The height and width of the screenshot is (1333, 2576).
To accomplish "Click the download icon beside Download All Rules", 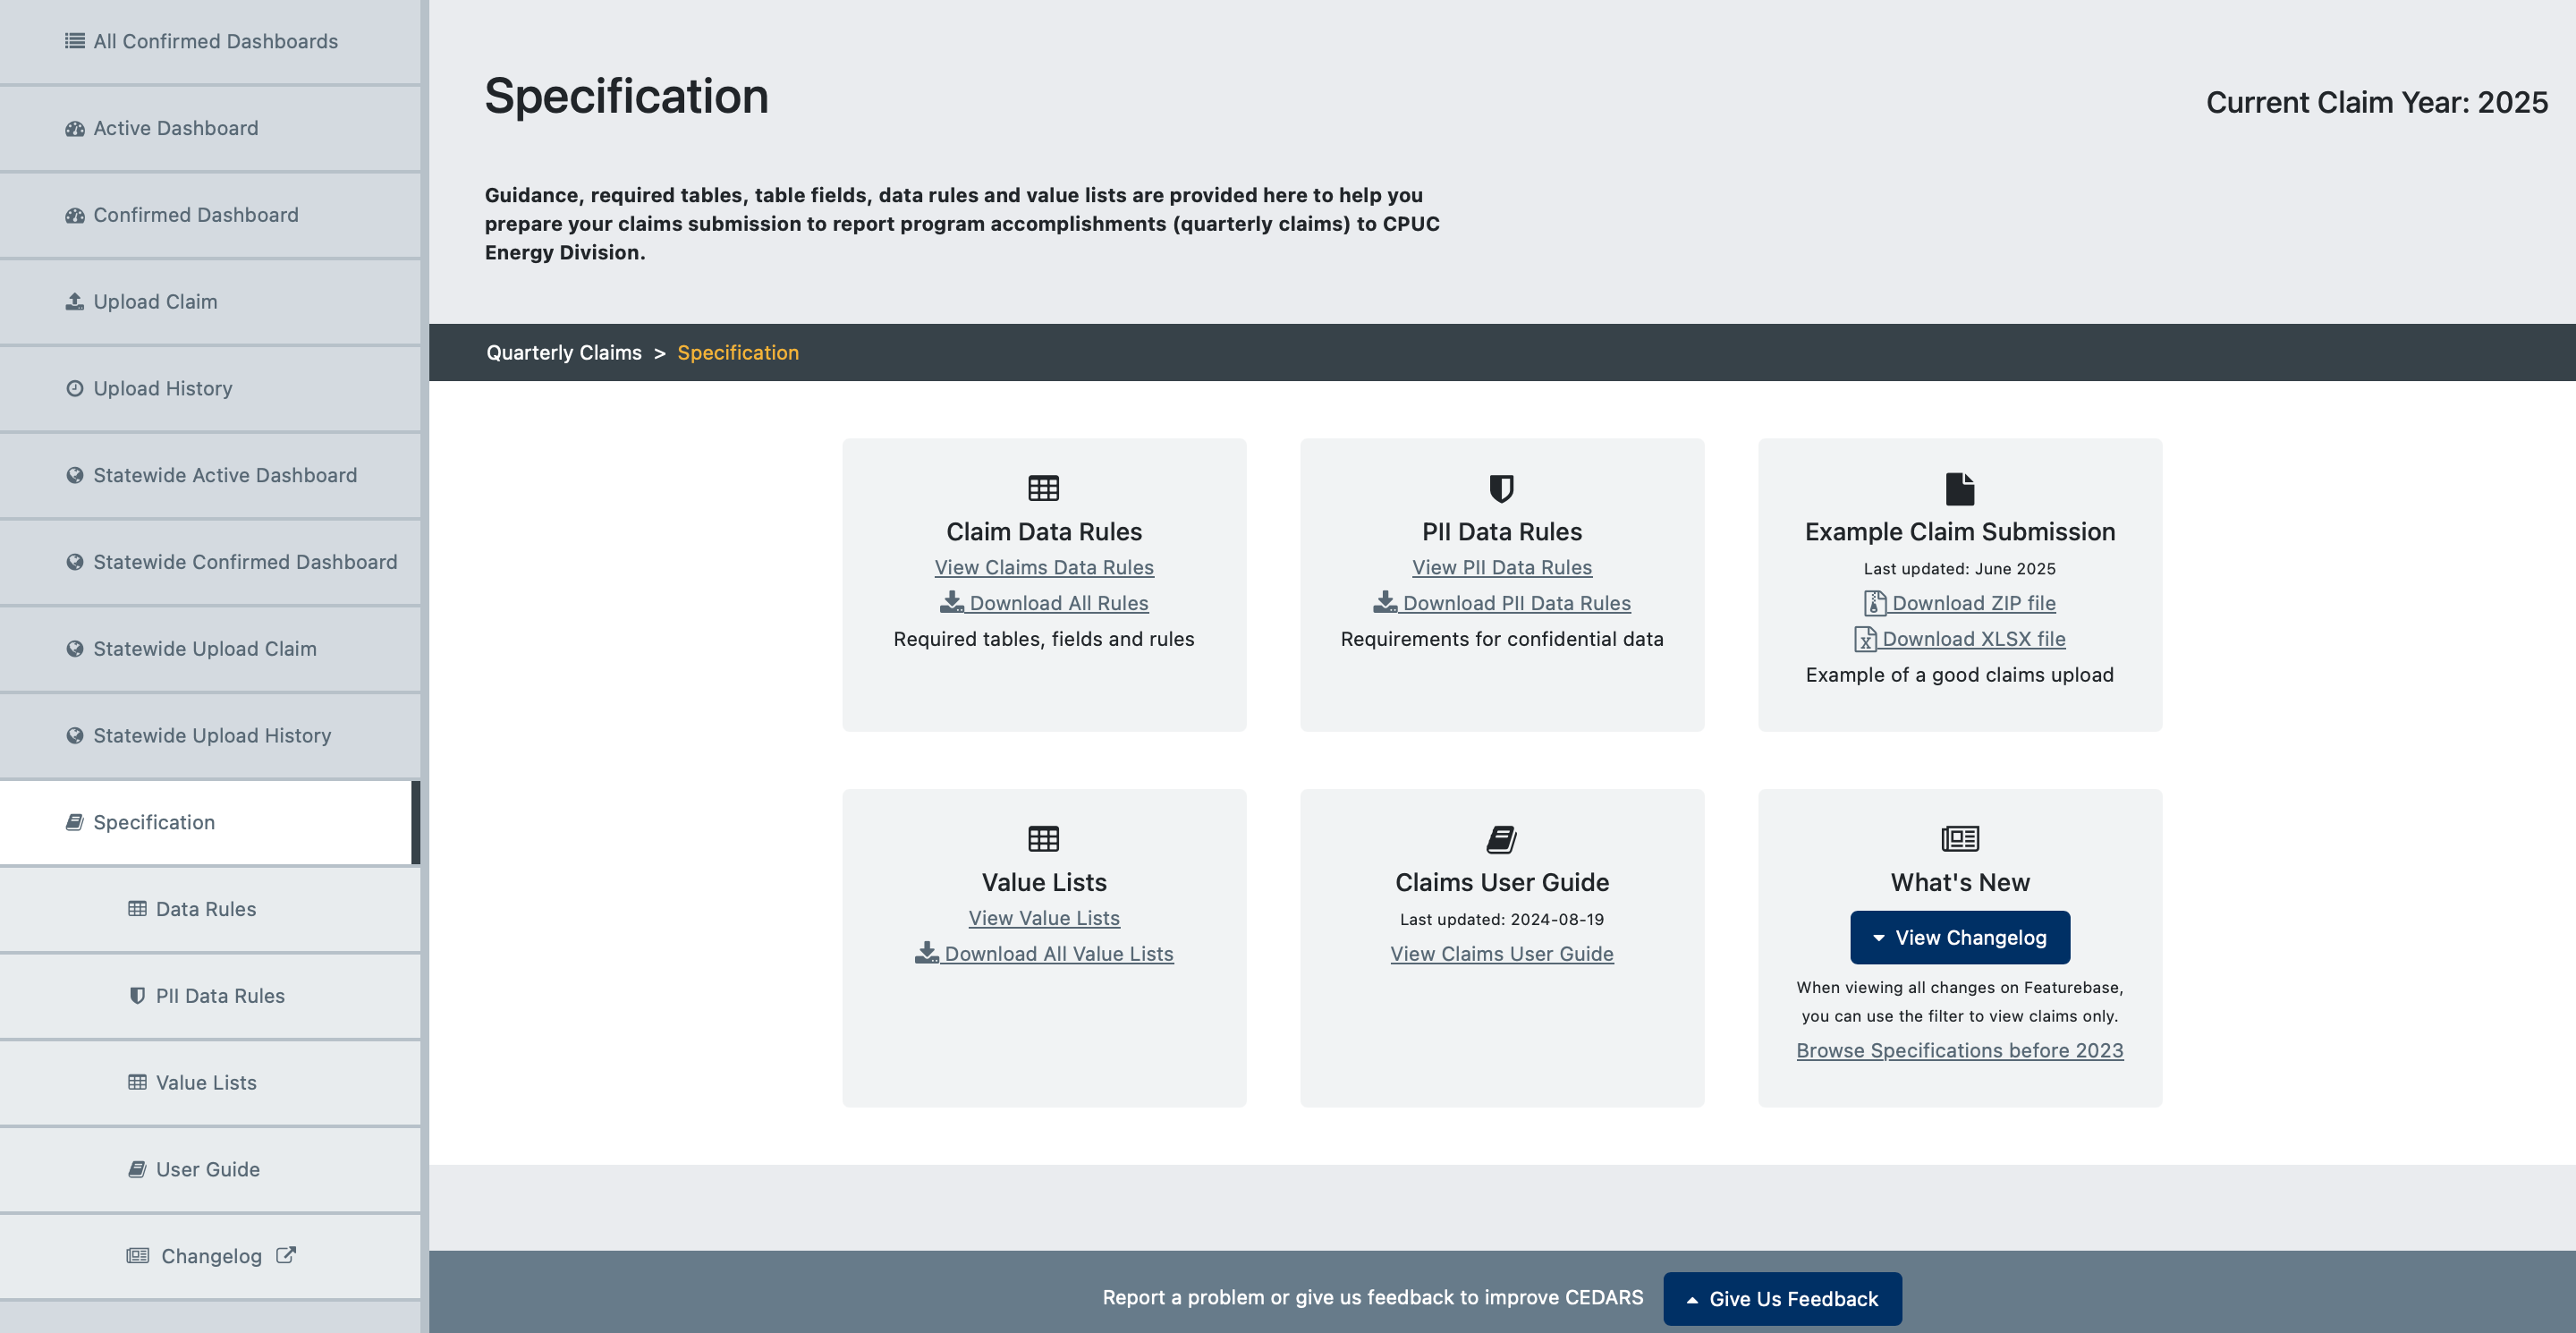I will tap(952, 602).
